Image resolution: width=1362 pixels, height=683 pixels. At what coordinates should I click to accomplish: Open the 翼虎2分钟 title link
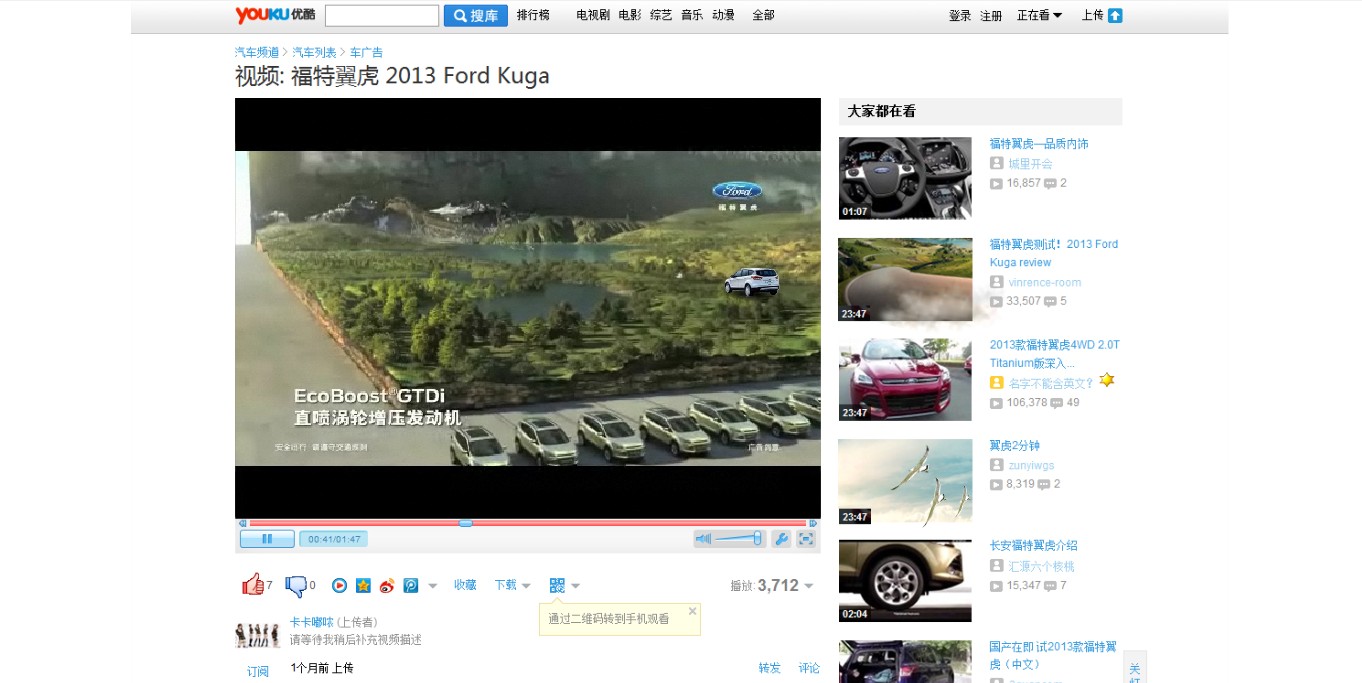click(1015, 446)
